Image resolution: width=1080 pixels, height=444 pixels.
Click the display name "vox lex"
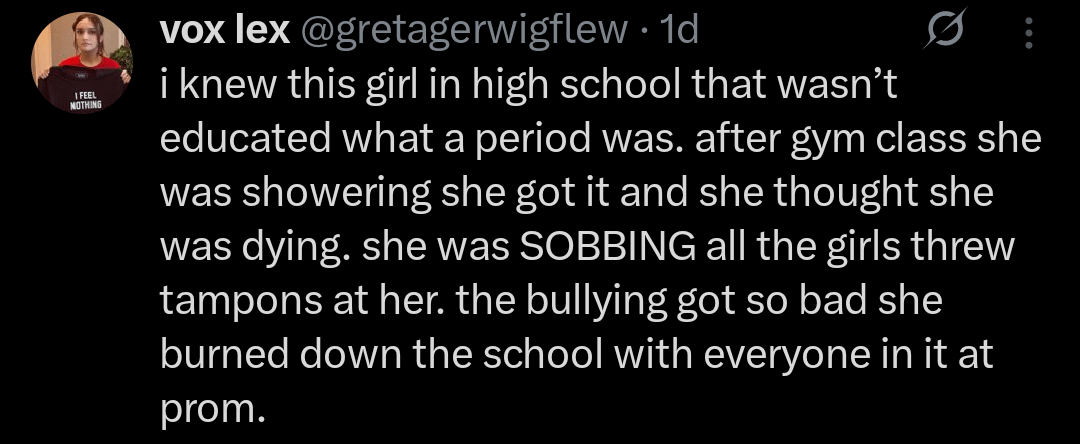224,33
